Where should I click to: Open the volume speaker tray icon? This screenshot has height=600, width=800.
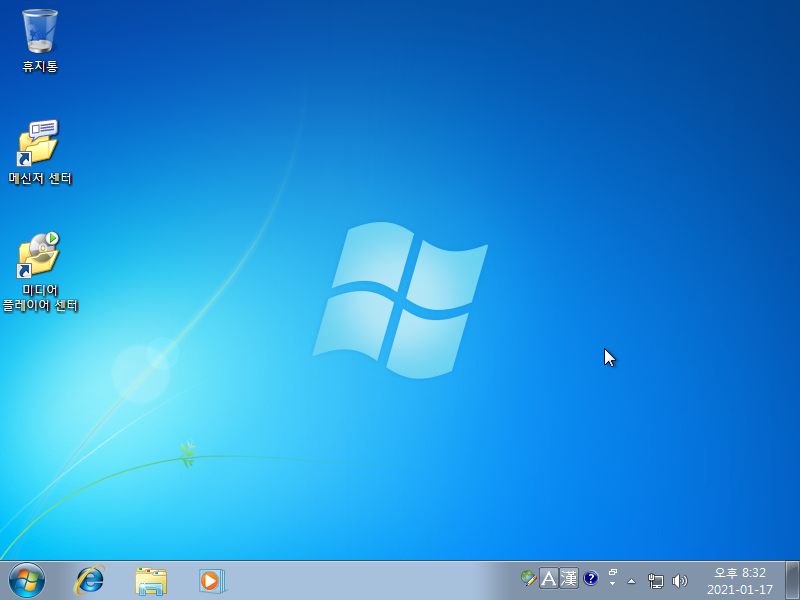pyautogui.click(x=680, y=581)
